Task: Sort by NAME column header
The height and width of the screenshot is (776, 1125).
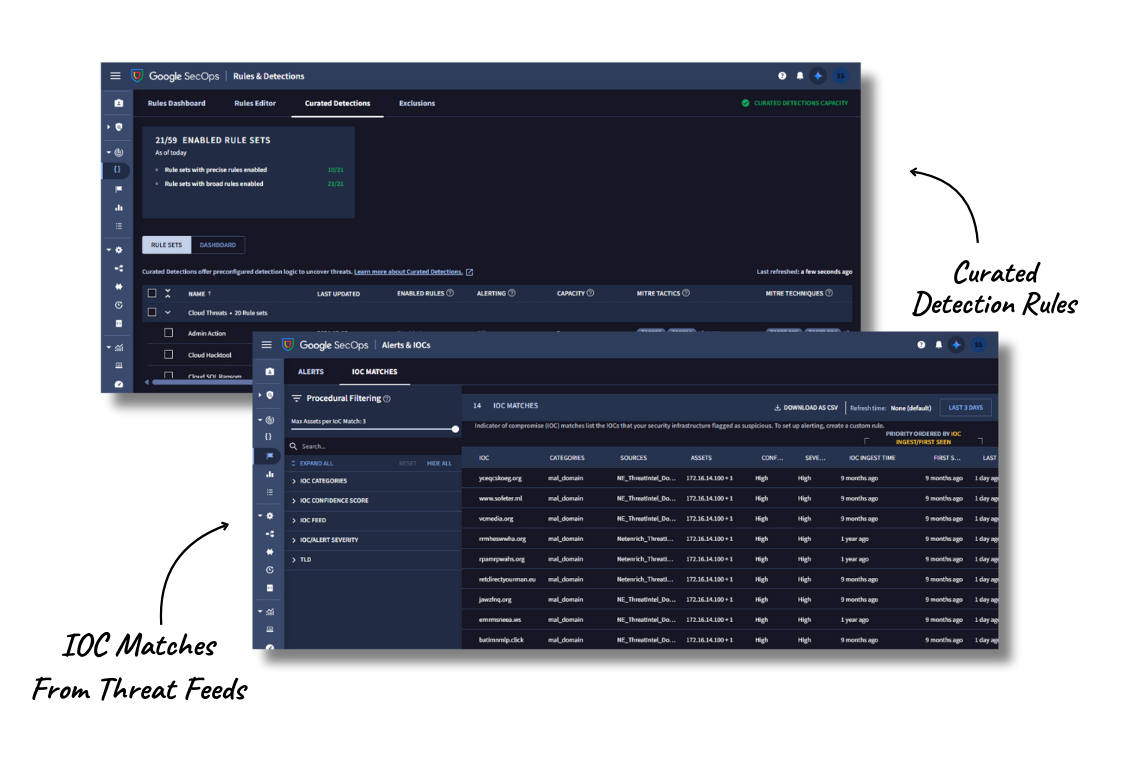Action: [x=199, y=293]
